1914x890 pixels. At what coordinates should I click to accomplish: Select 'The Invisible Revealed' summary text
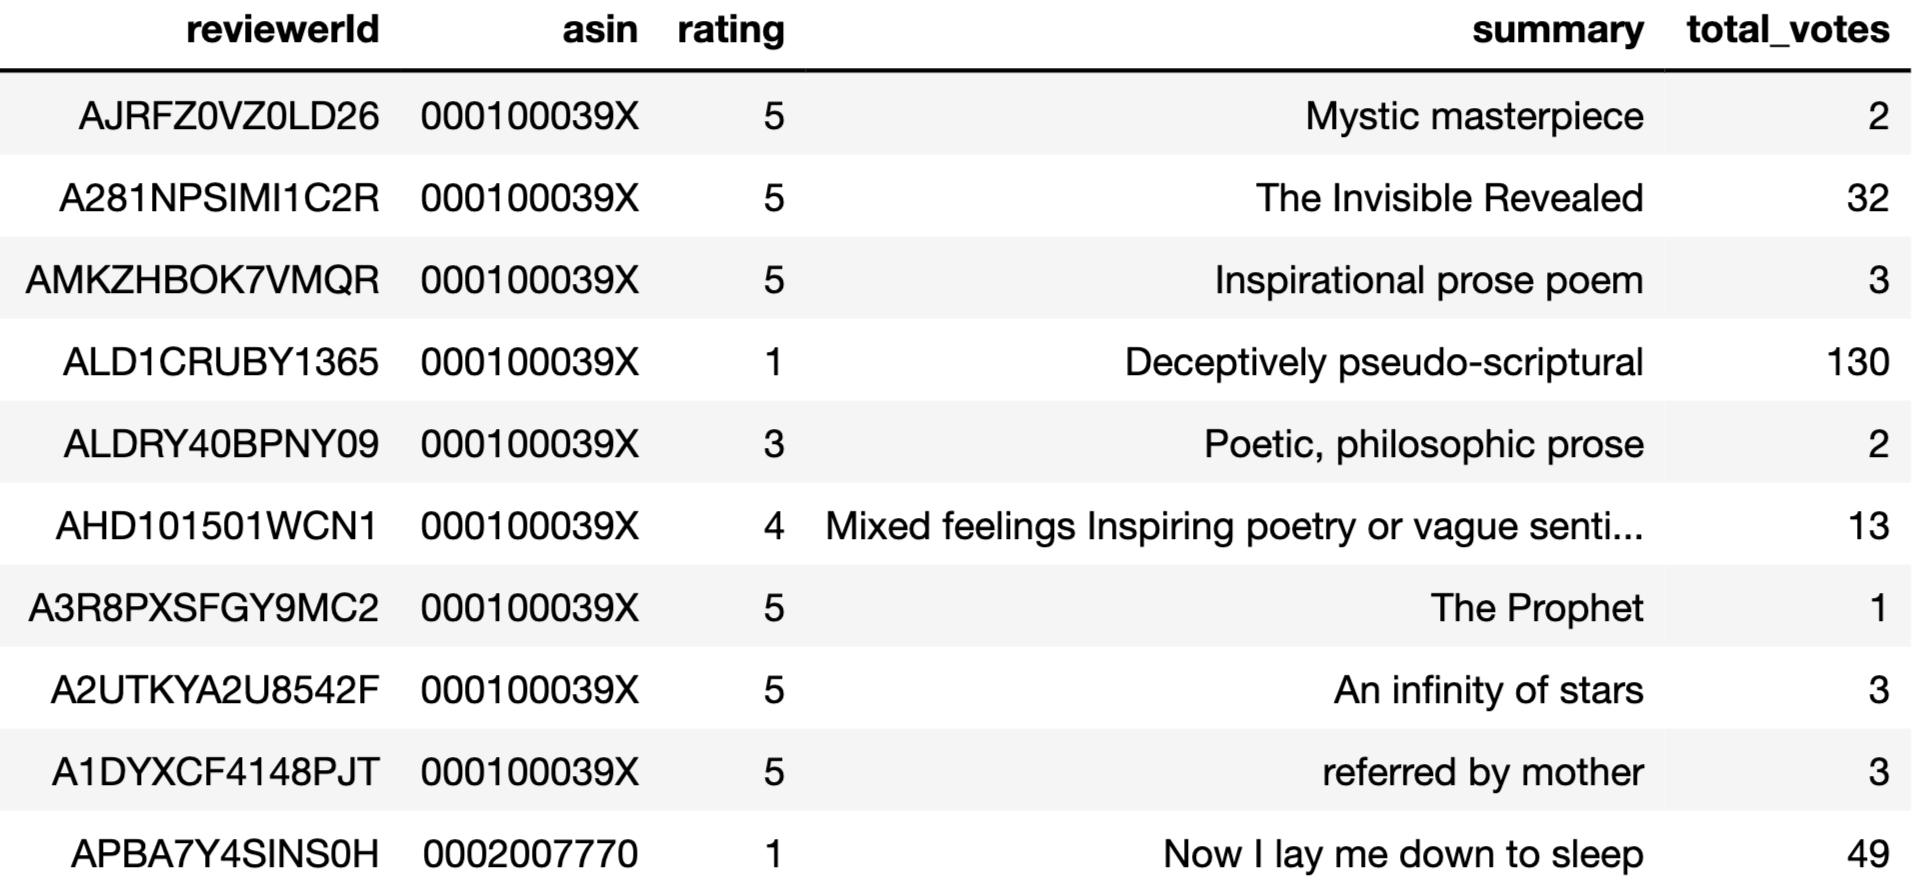1449,198
